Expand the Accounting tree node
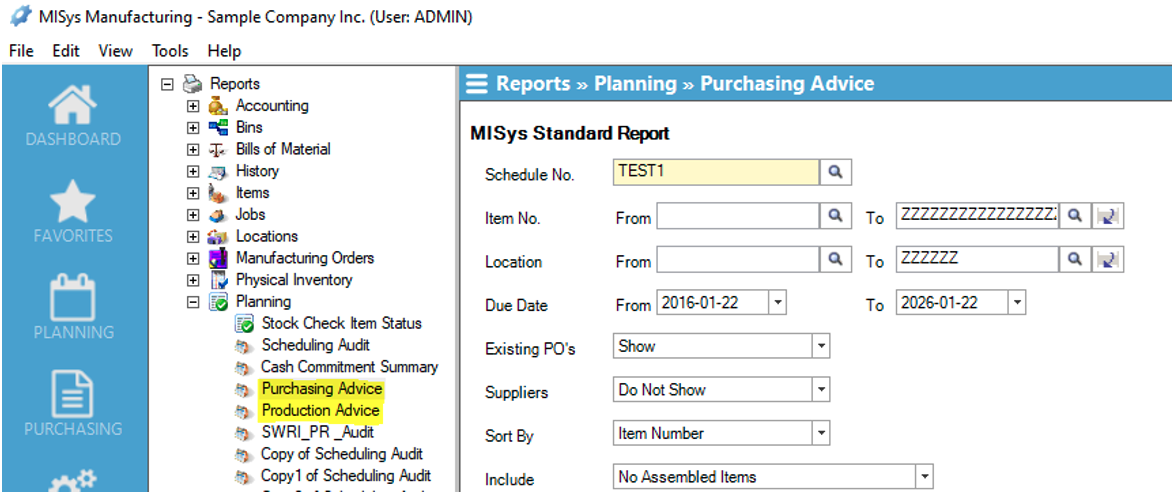Viewport: 1175px width, 494px height. pos(193,106)
